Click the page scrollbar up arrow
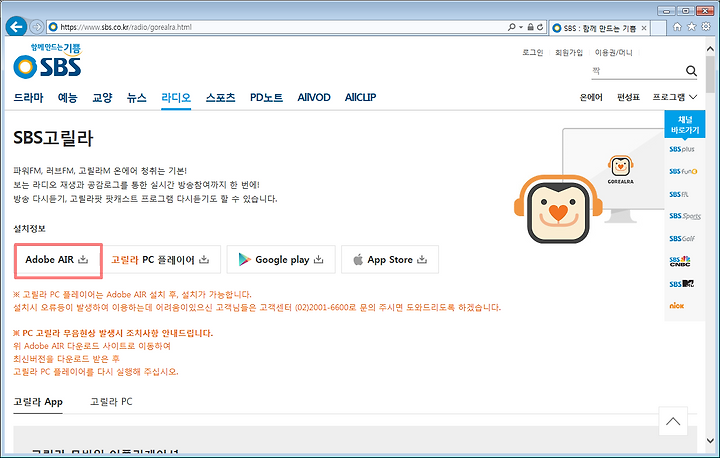Screen dimensions: 720x458 click(710, 49)
